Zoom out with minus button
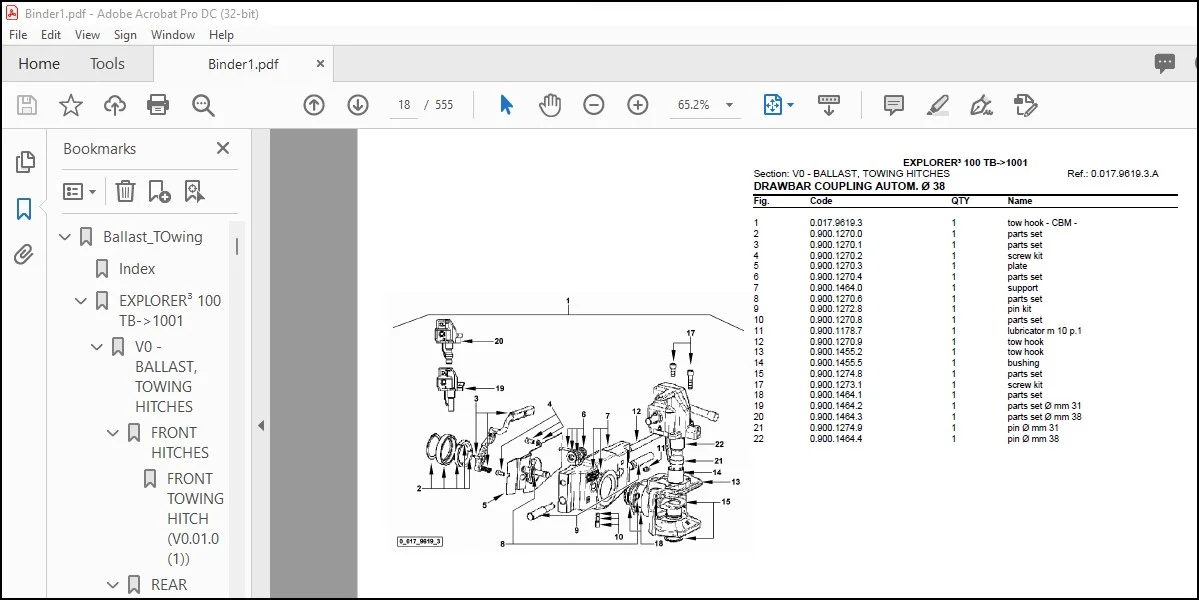Screen dimensions: 1199x600 [593, 105]
